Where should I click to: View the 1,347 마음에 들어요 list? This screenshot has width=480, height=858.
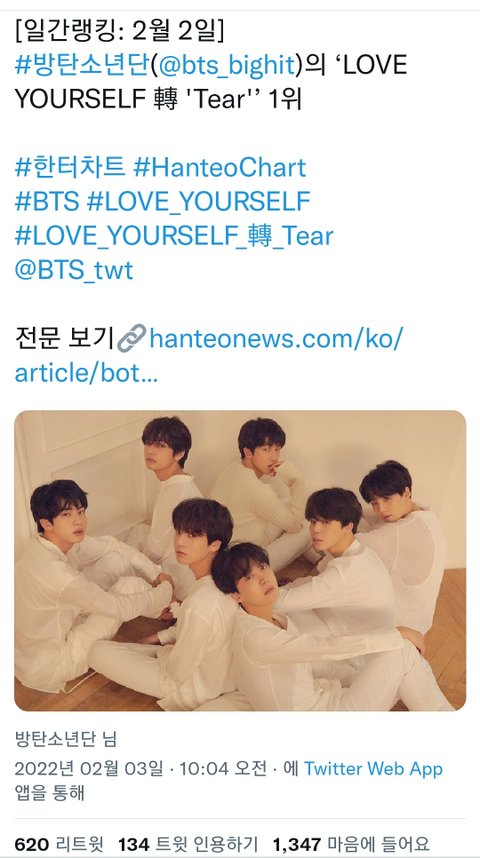[x=351, y=844]
